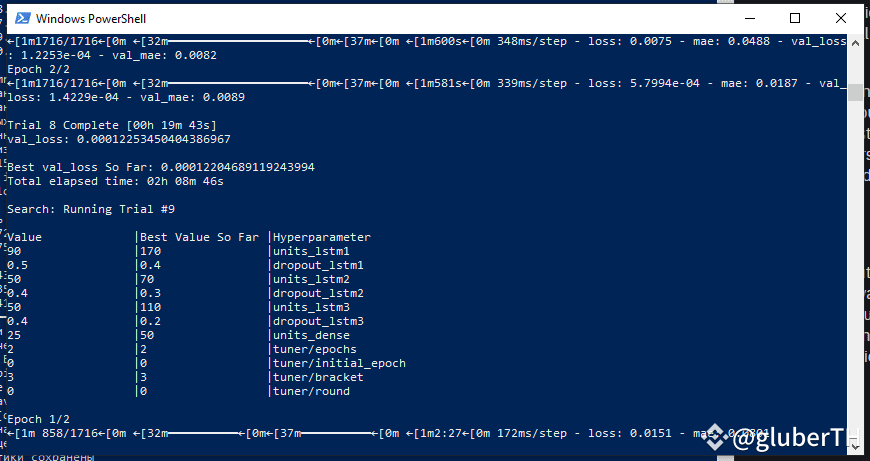Click the "Trial 8 Complete" line

[x=110, y=125]
